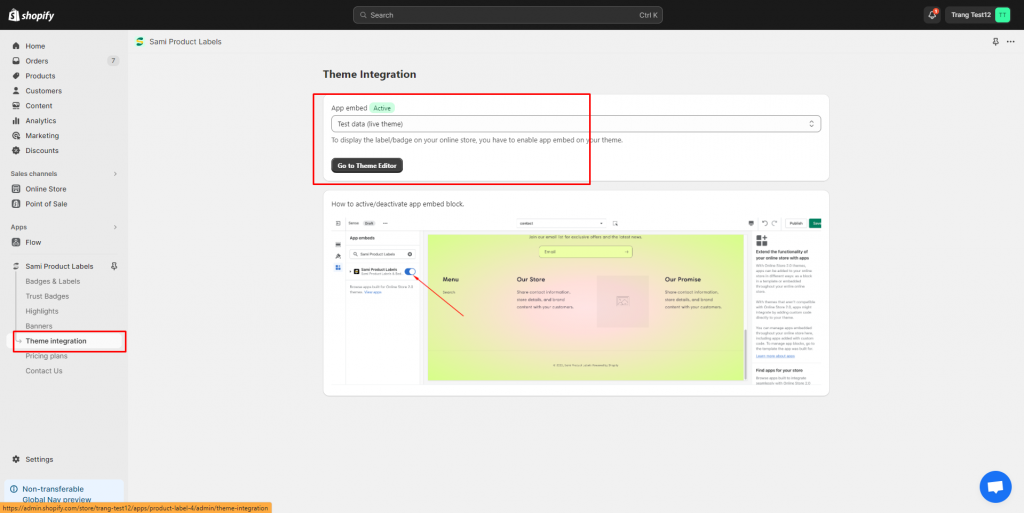Image resolution: width=1024 pixels, height=513 pixels.
Task: Click the Flow app icon
Action: pyautogui.click(x=16, y=243)
